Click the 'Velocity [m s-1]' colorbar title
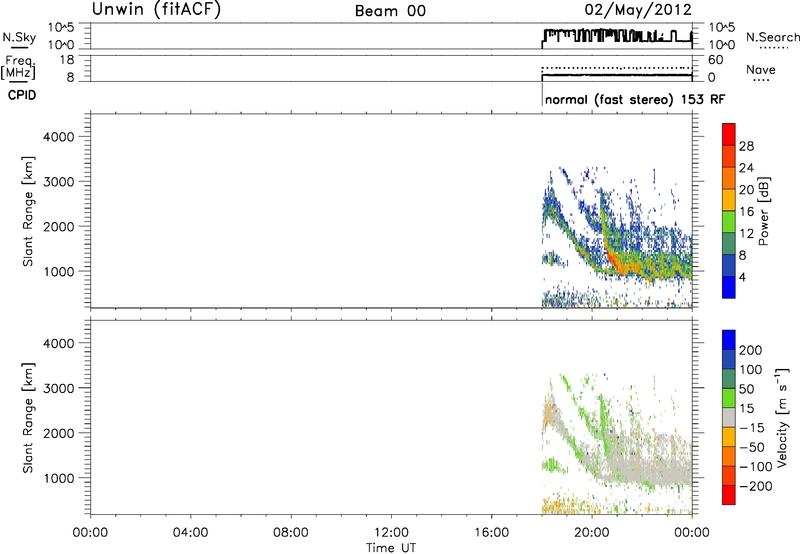 pos(782,417)
